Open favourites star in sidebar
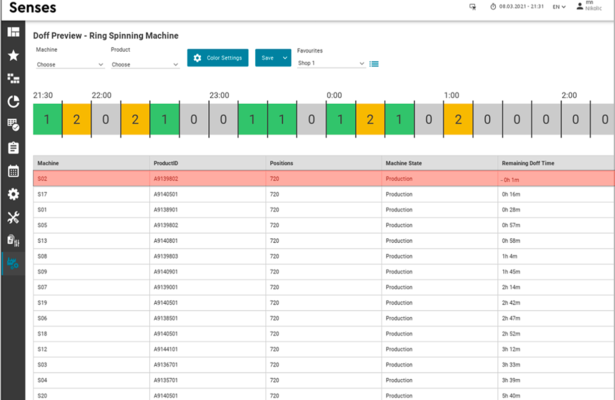The image size is (615, 400). click(13, 55)
